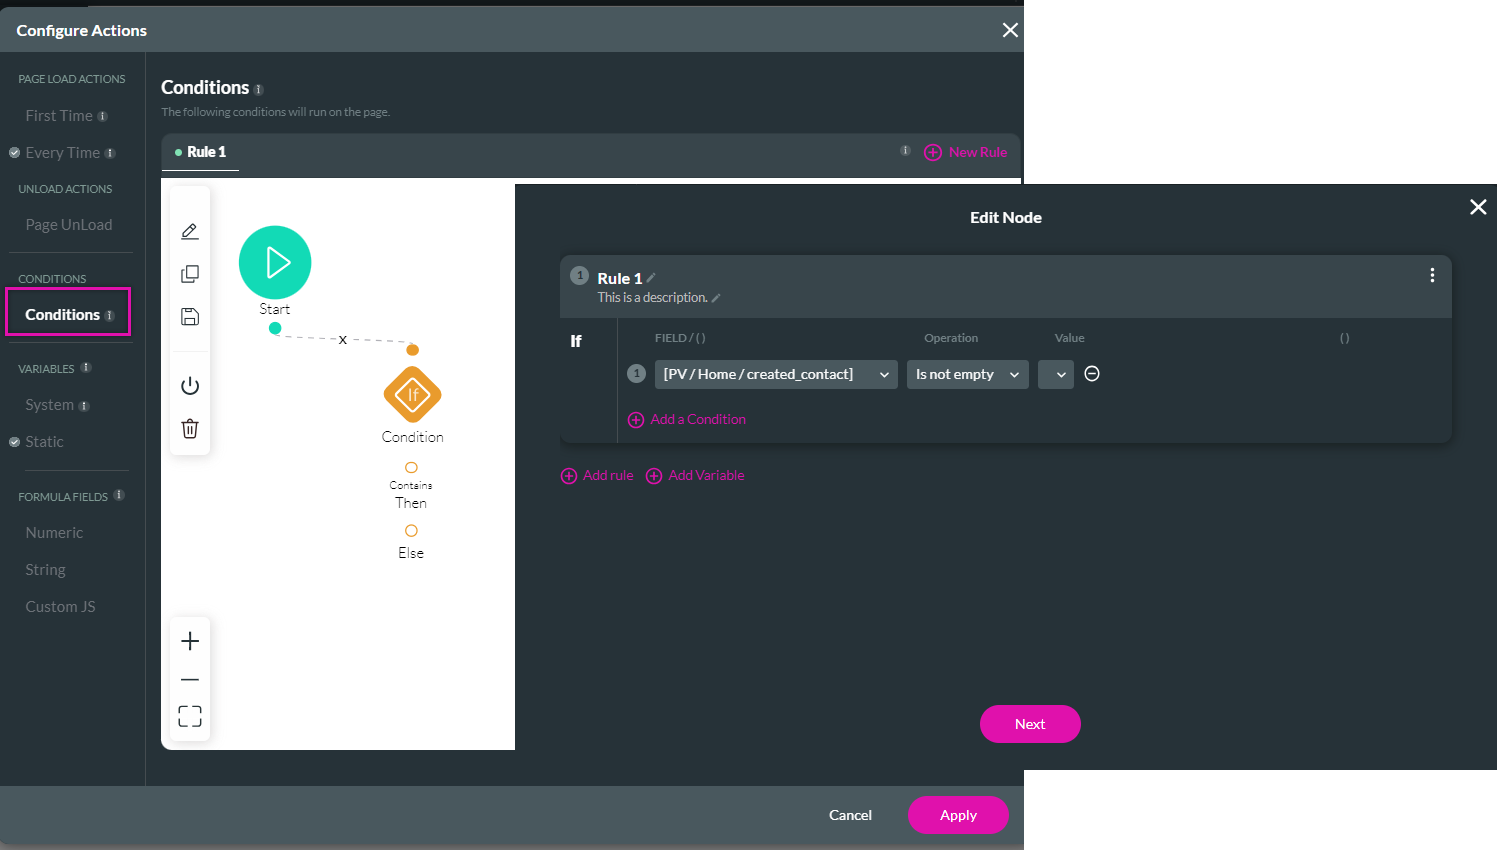Screen dimensions: 1497x850
Task: Open System variables
Action: tap(50, 405)
